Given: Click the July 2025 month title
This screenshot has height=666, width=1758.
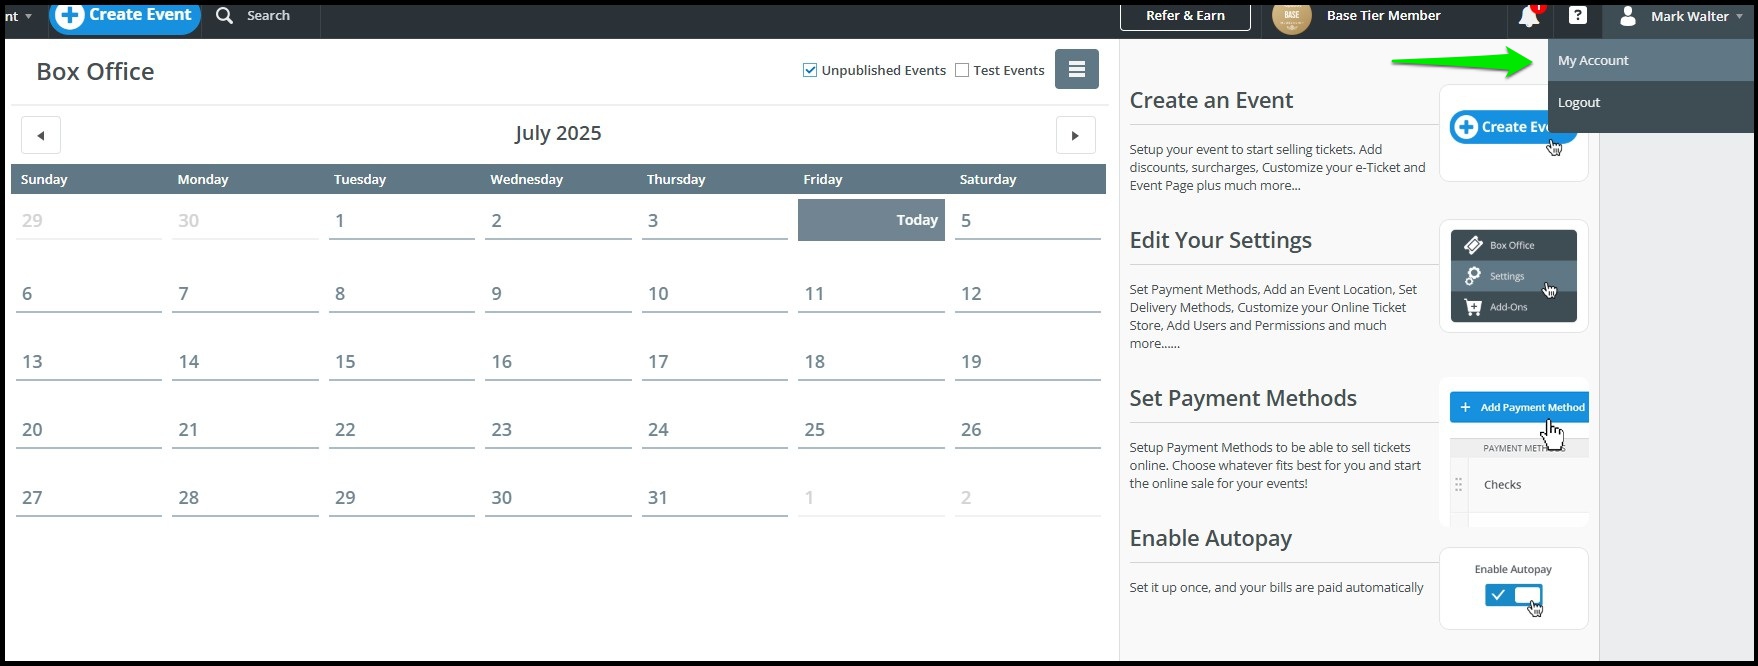Looking at the screenshot, I should pos(558,133).
